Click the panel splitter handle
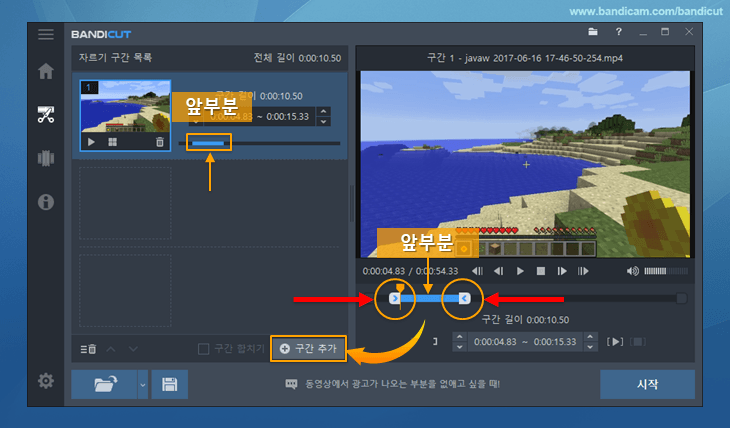Screen dimensions: 730x428 point(351,204)
